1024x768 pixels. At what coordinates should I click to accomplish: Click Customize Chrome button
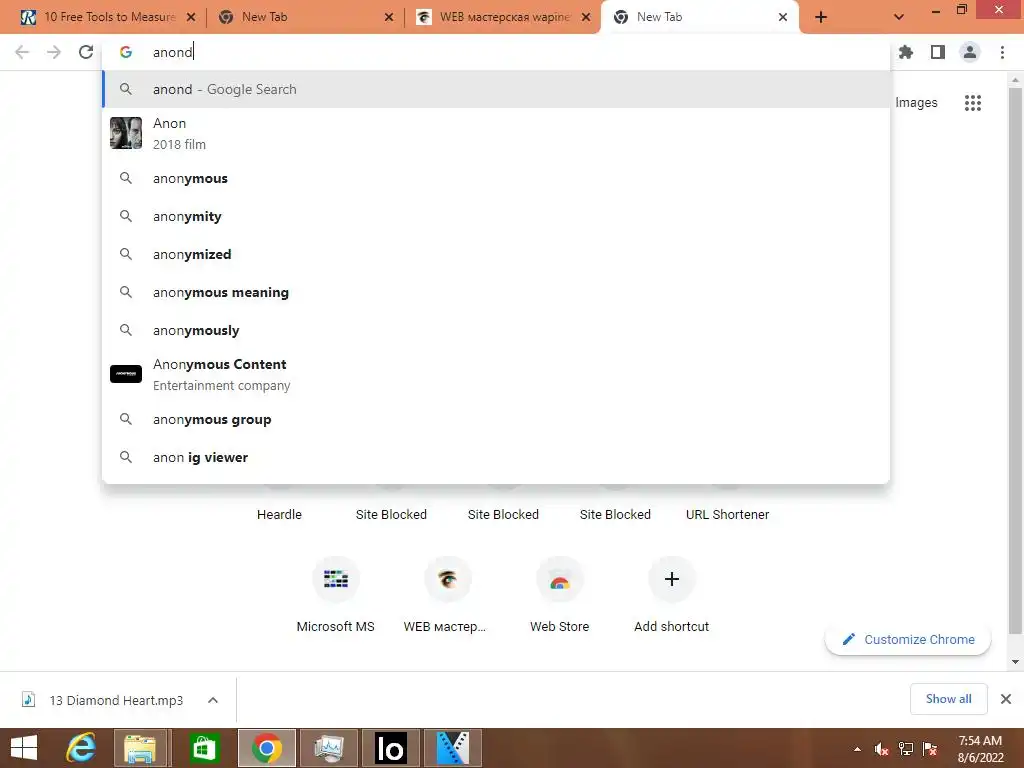908,639
